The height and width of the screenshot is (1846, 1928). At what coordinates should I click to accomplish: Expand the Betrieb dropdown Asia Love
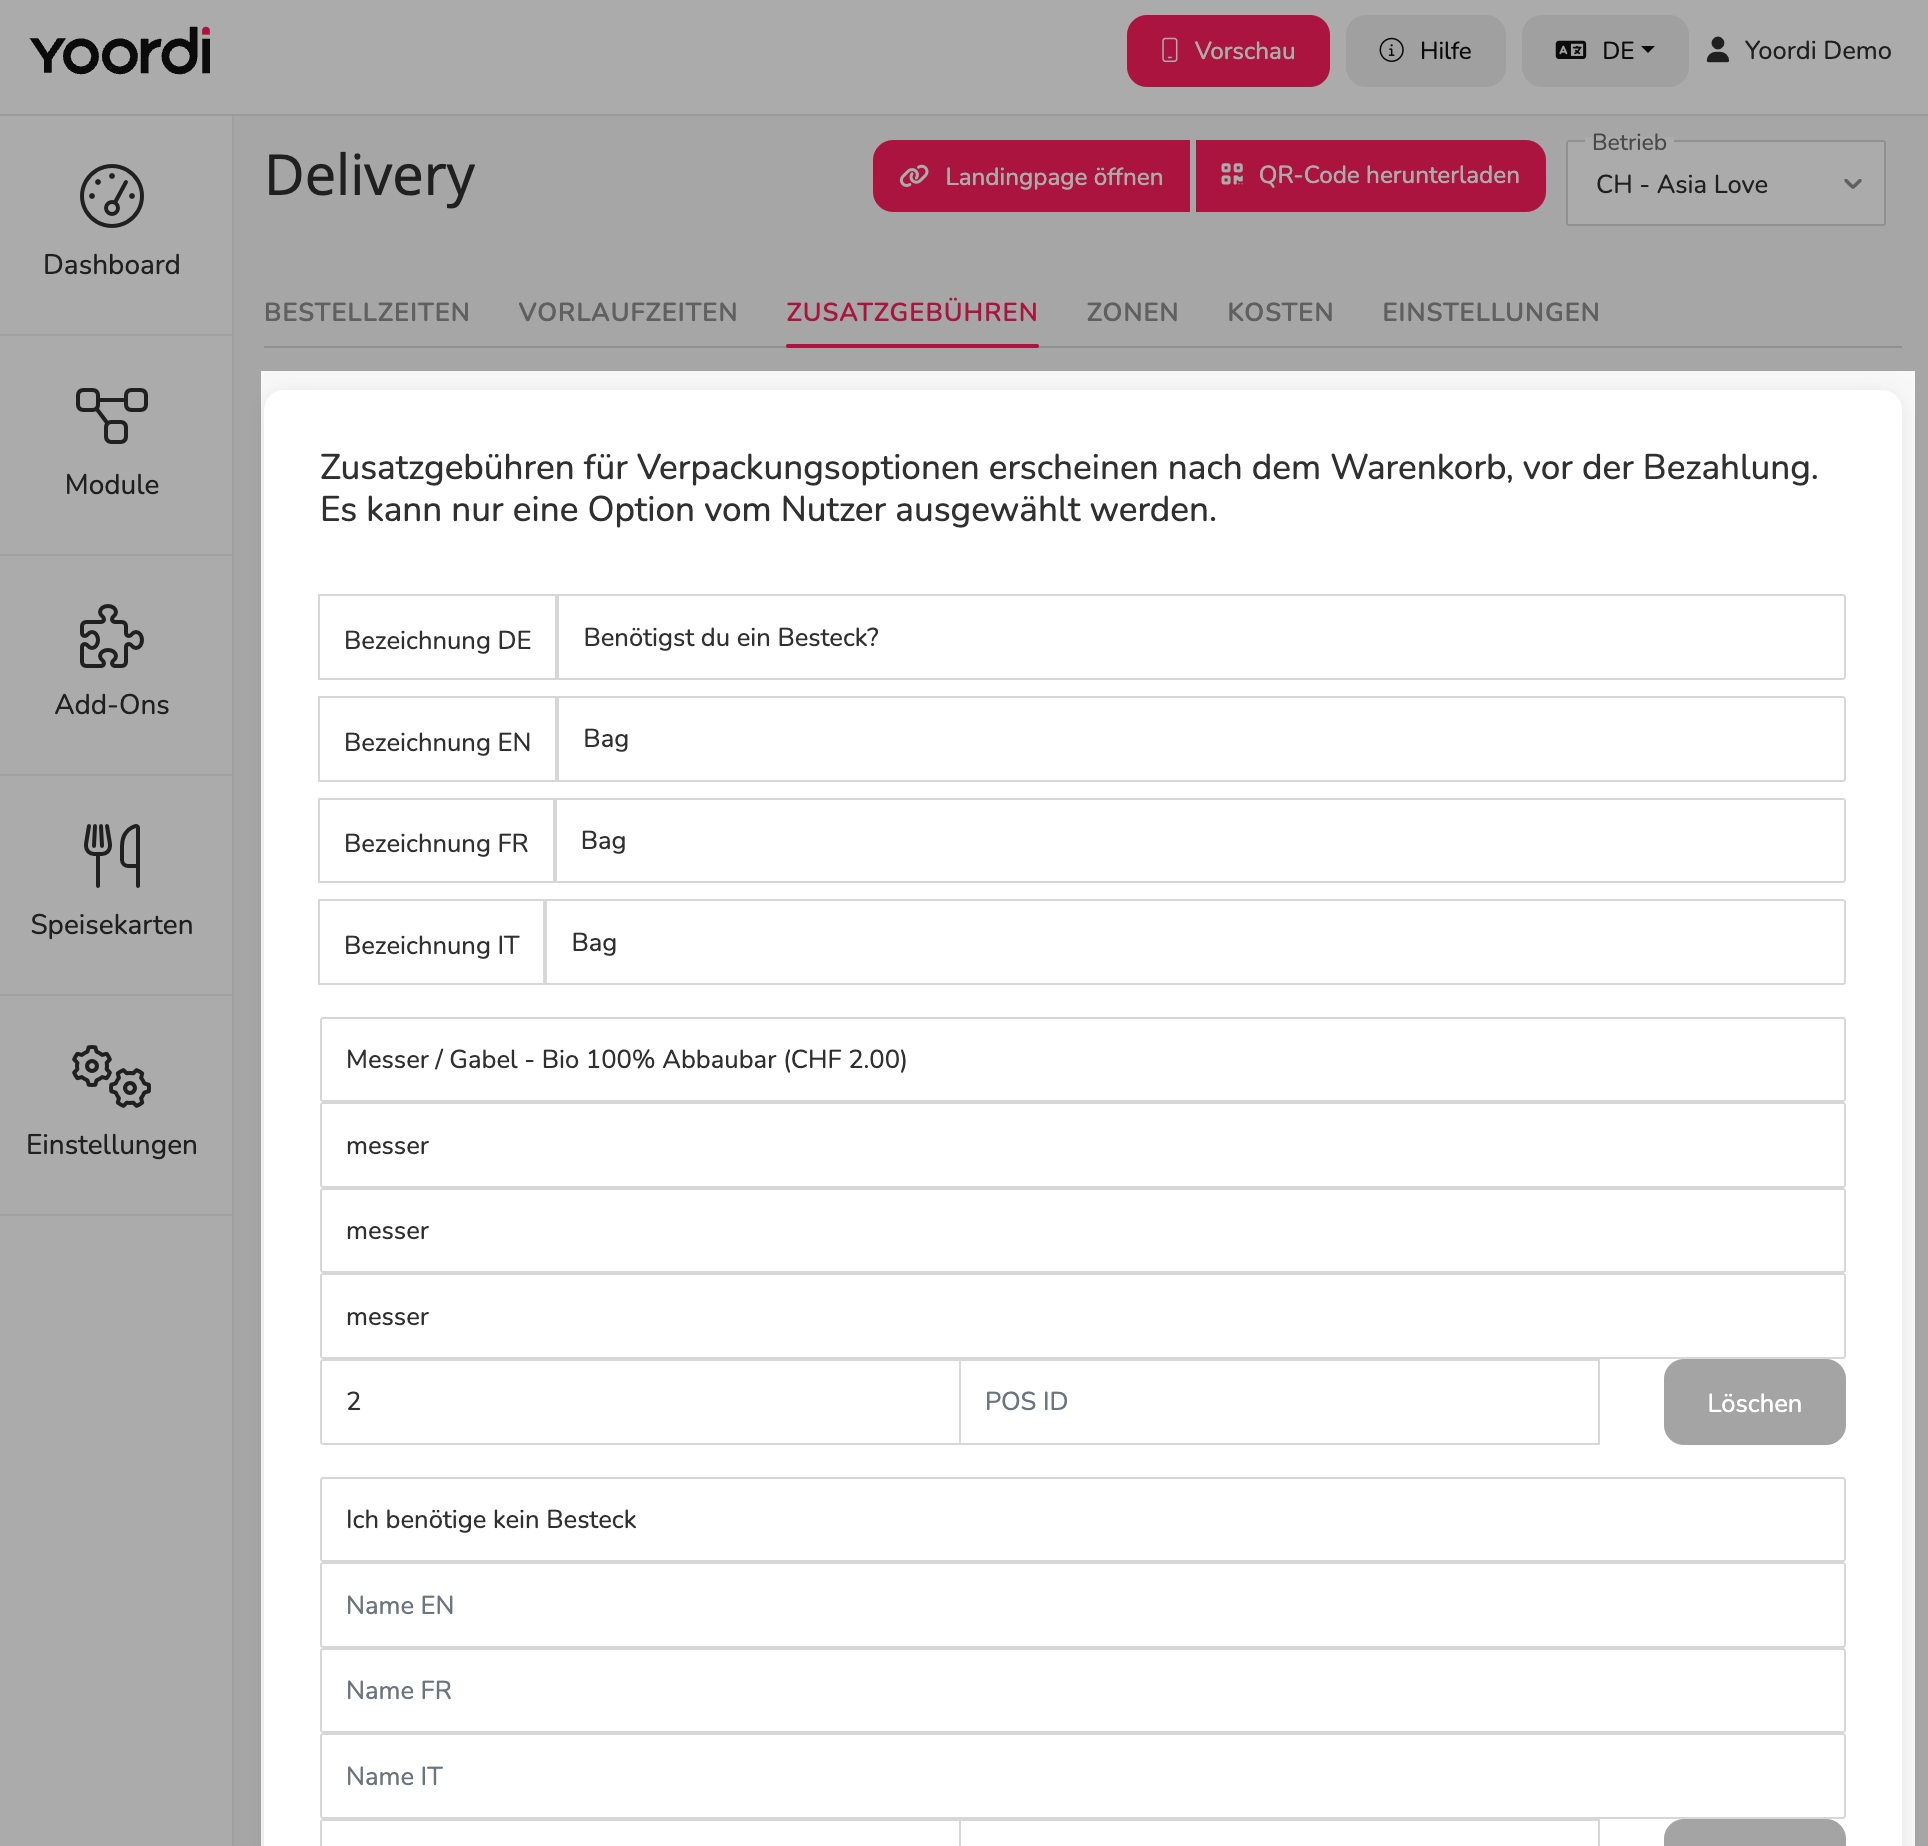click(x=1726, y=184)
